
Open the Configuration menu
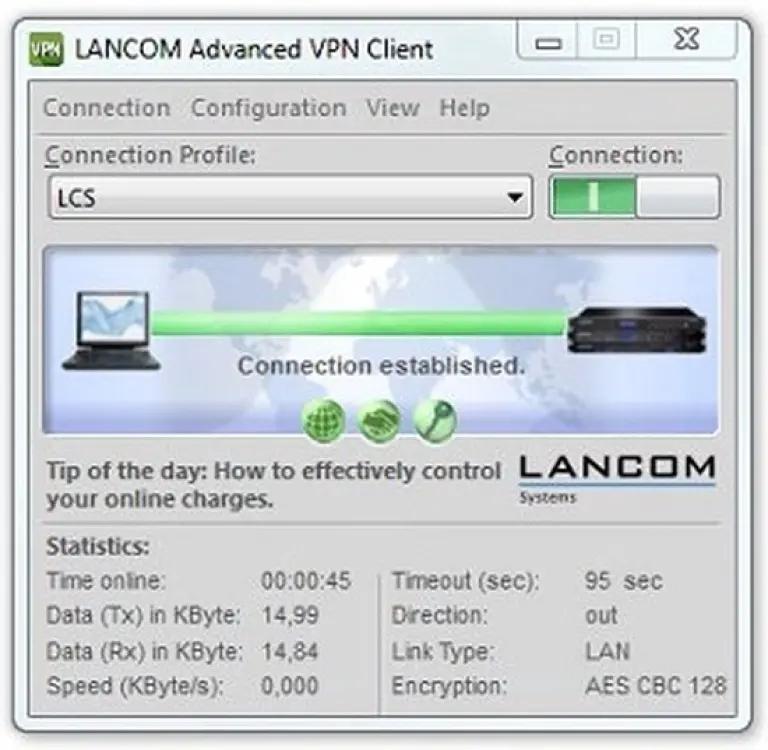click(268, 108)
